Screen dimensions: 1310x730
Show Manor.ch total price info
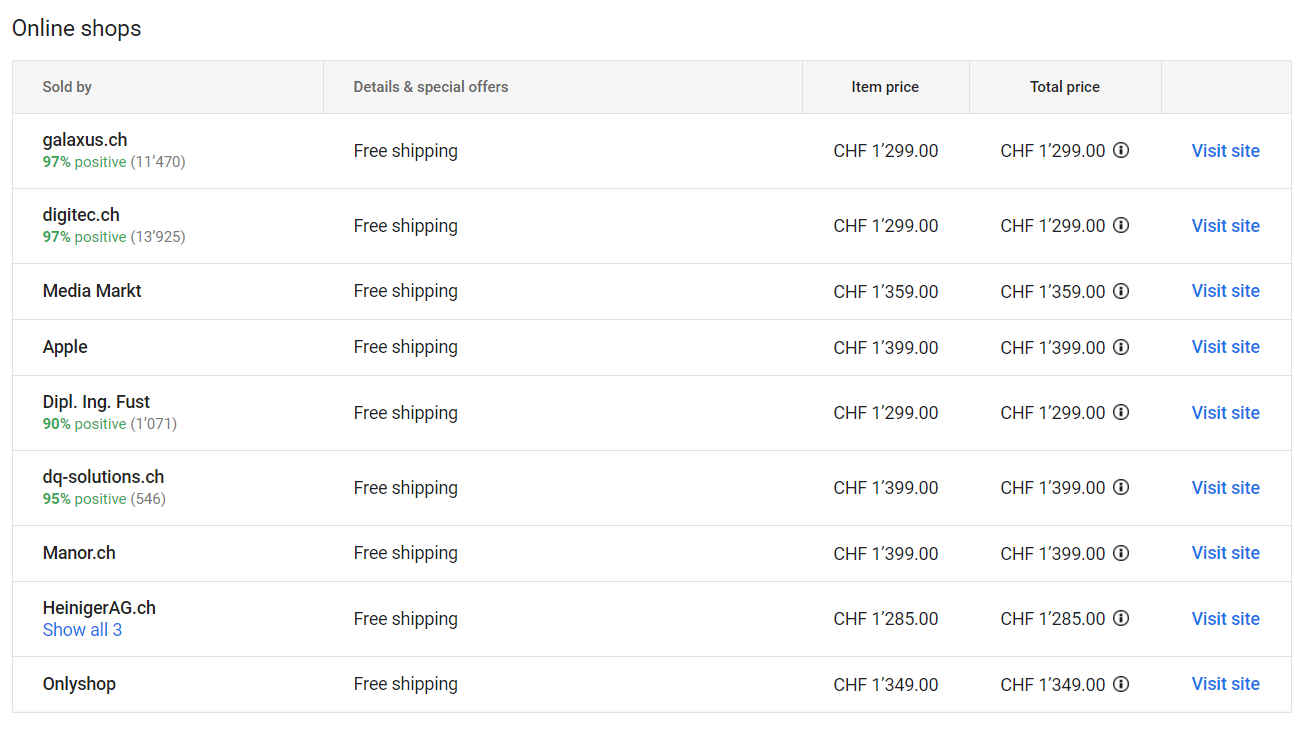(x=1121, y=553)
